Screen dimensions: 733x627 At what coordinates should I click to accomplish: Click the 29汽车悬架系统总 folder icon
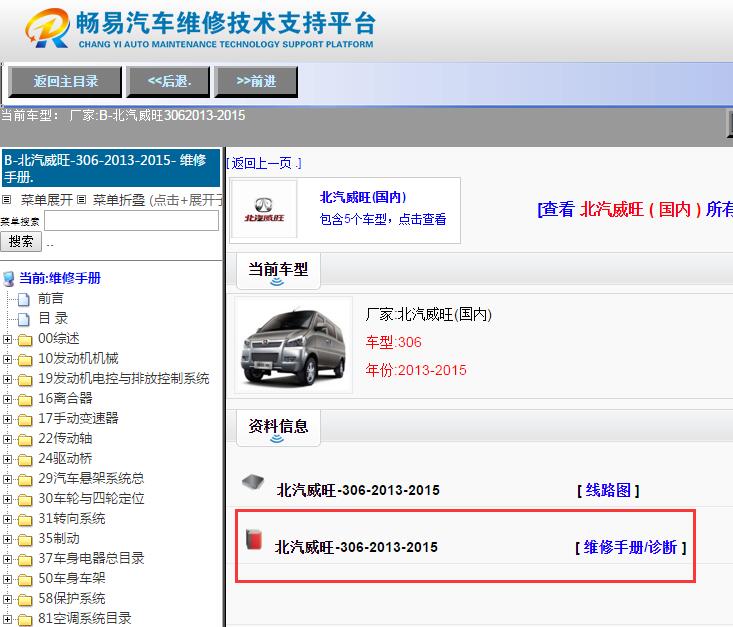click(25, 480)
